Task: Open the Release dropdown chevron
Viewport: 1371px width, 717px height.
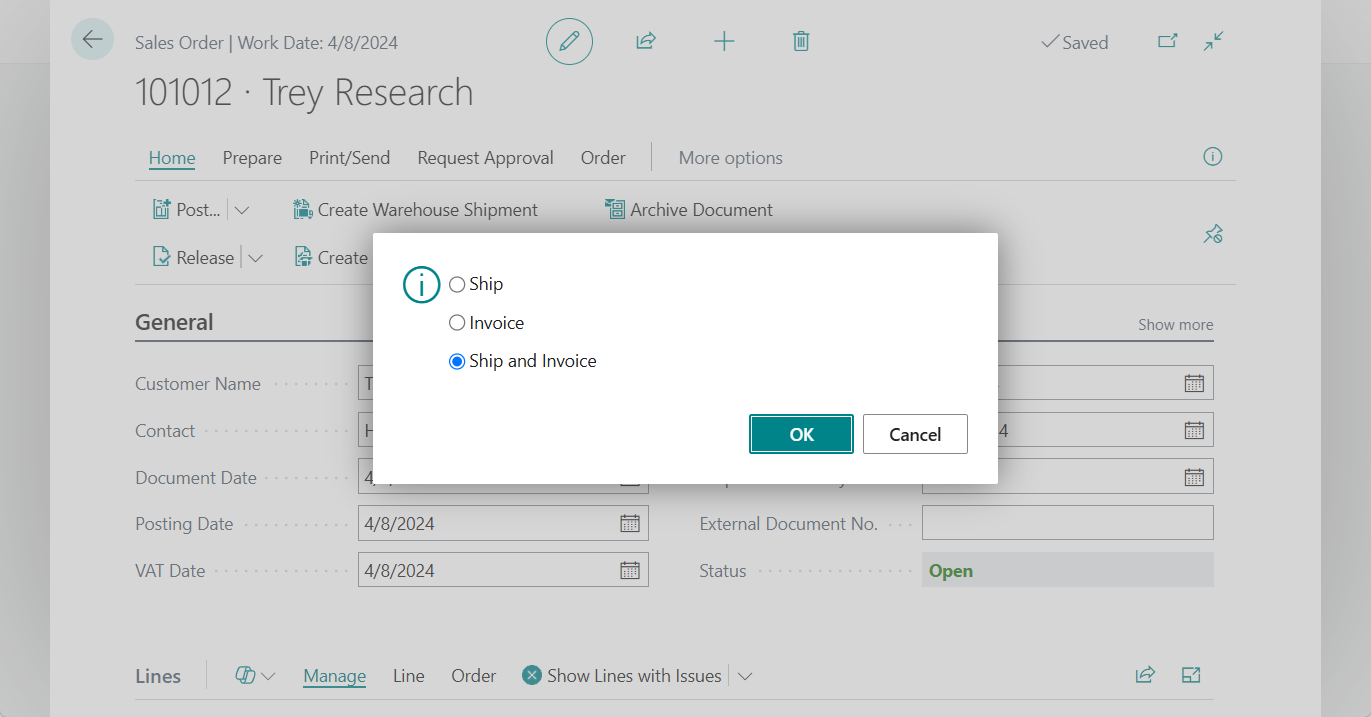Action: point(256,257)
